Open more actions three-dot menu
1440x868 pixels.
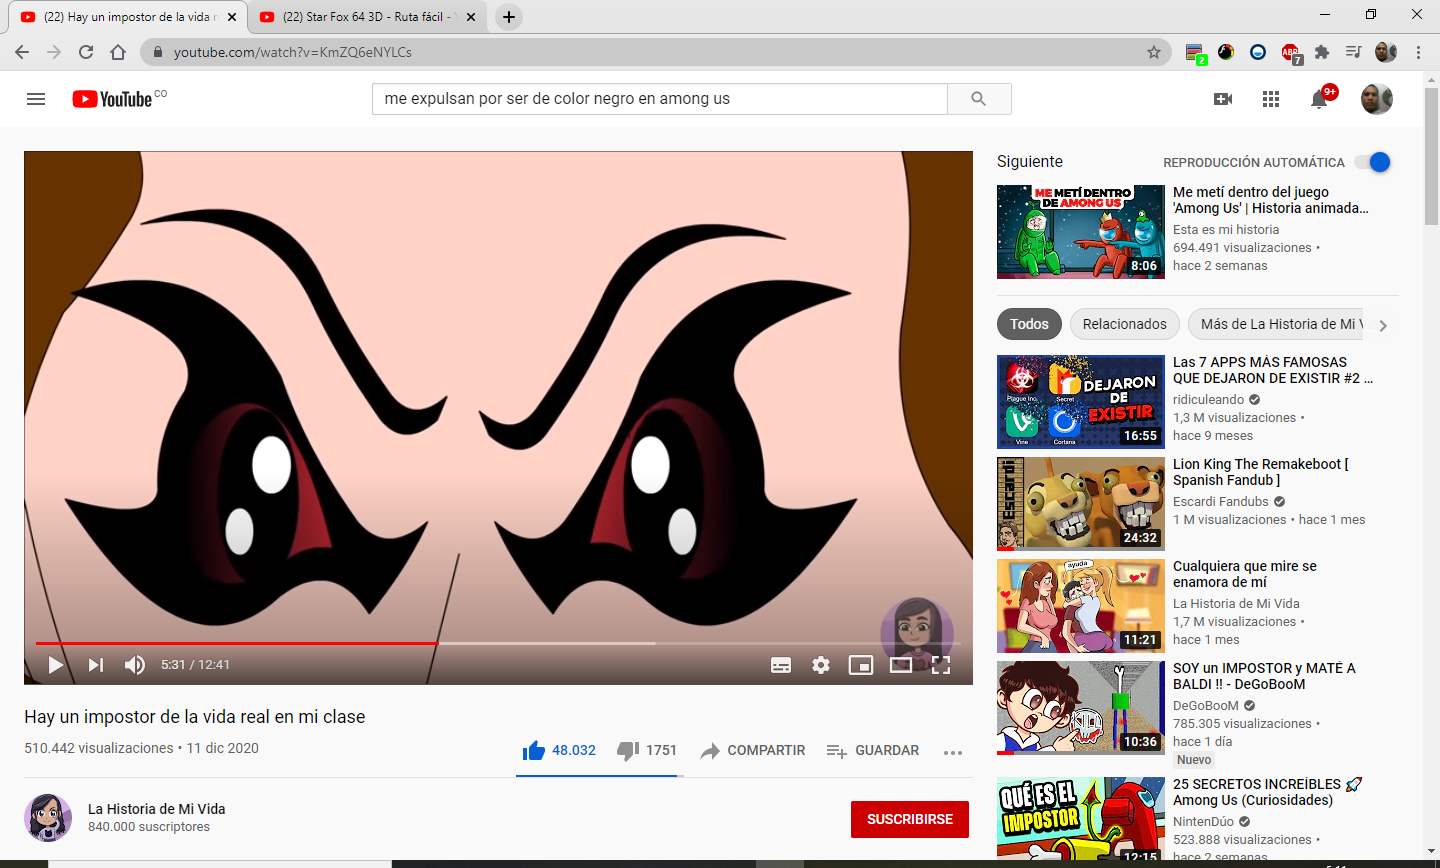tap(953, 751)
